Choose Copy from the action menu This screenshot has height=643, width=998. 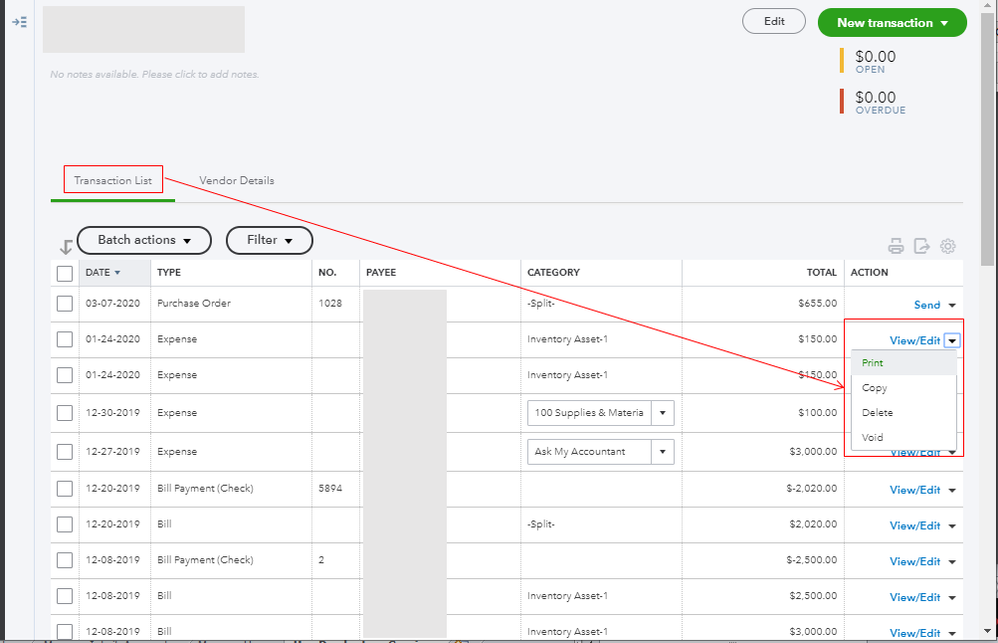[874, 388]
